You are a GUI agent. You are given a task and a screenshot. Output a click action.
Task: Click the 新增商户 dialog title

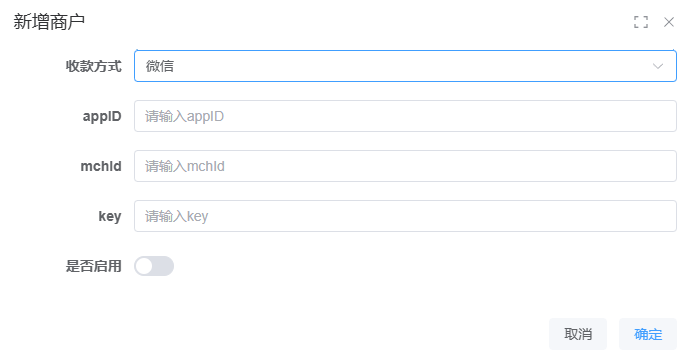[49, 22]
